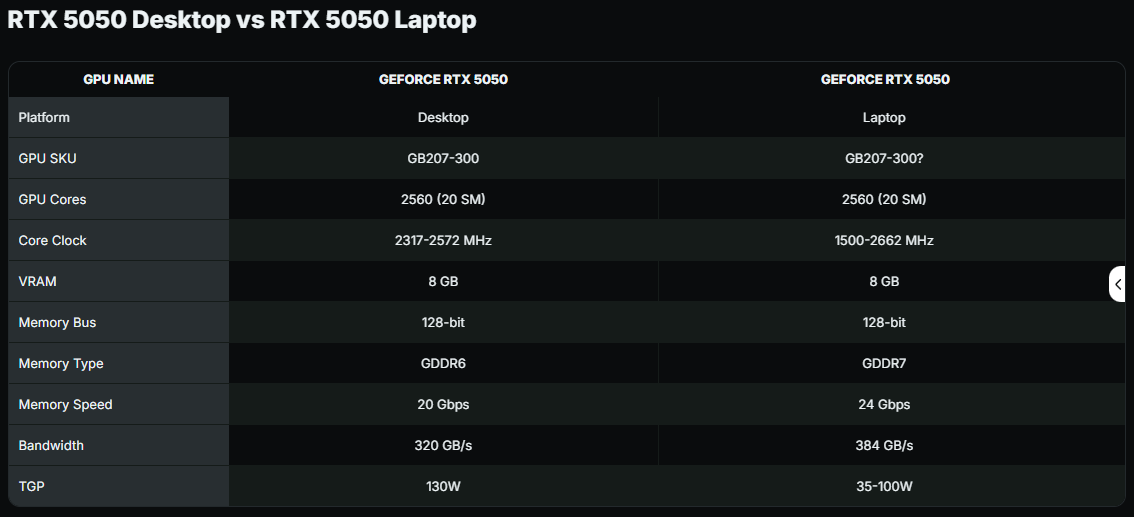
Task: Select the Bandwidth row label
Action: (51, 445)
